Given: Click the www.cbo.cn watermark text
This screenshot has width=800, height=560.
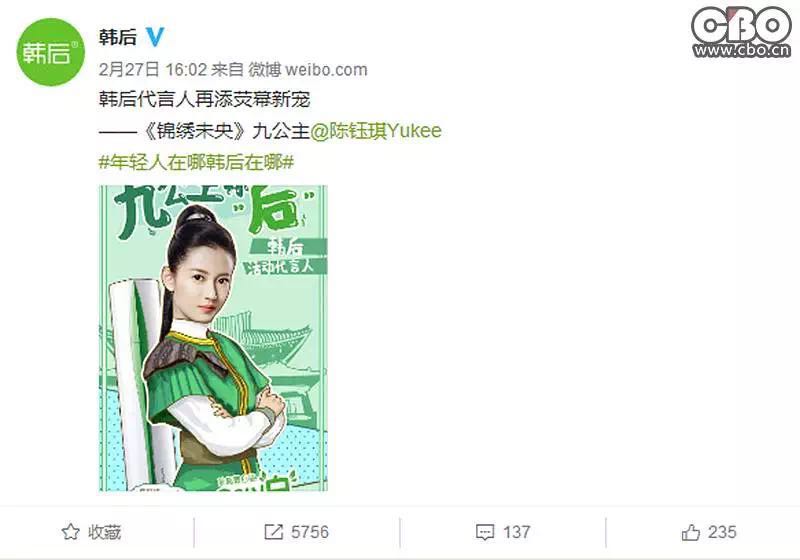Looking at the screenshot, I should pos(742,50).
